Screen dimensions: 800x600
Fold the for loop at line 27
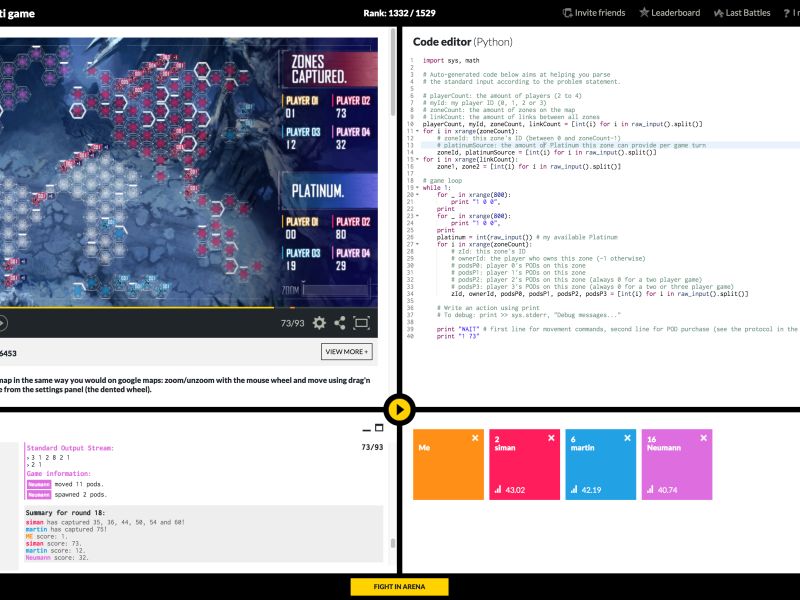[x=418, y=244]
